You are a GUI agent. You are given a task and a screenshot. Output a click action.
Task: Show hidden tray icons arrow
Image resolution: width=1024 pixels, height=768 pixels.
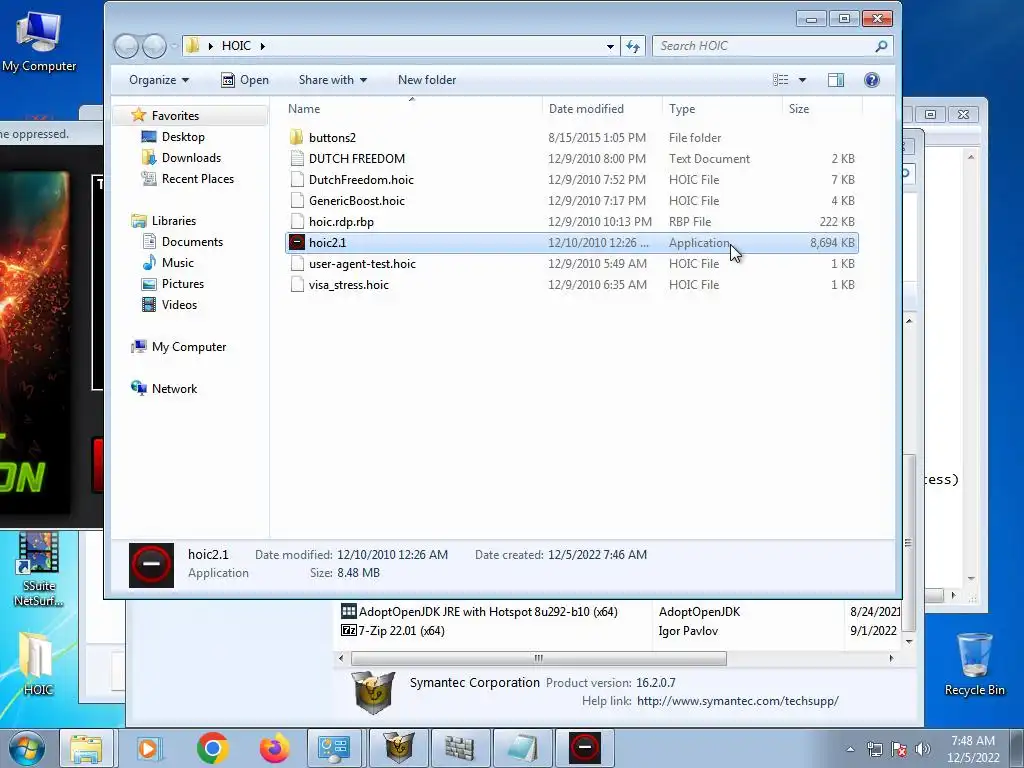tap(850, 749)
